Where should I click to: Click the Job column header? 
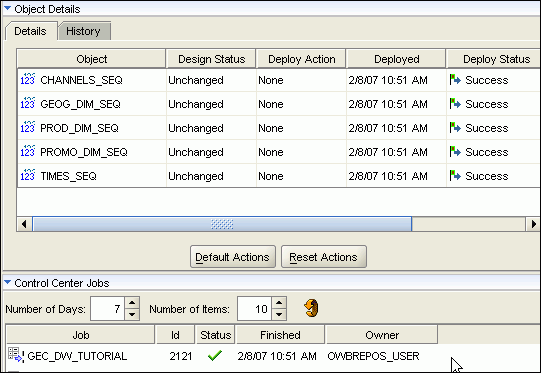click(80, 335)
